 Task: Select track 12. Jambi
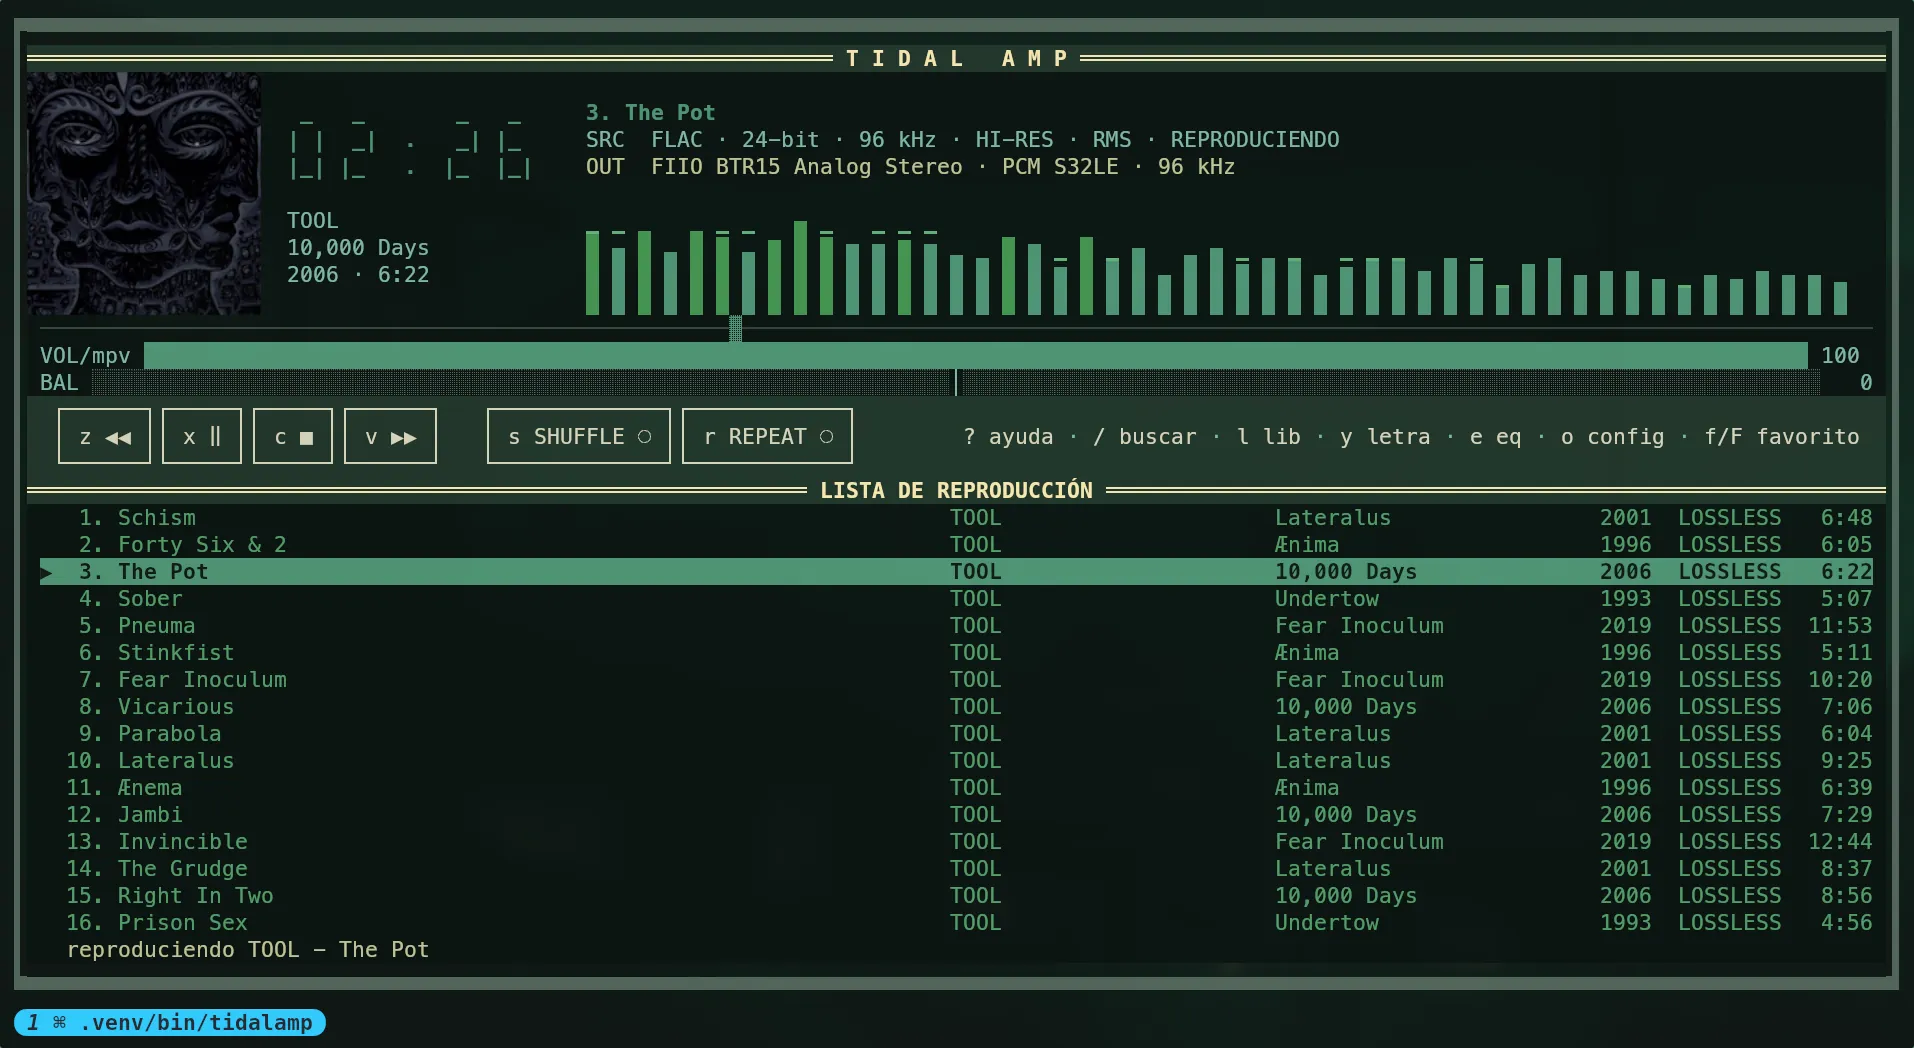956,814
